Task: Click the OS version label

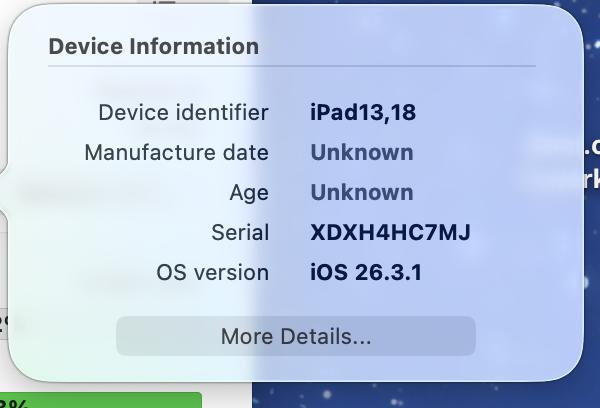Action: pos(213,273)
